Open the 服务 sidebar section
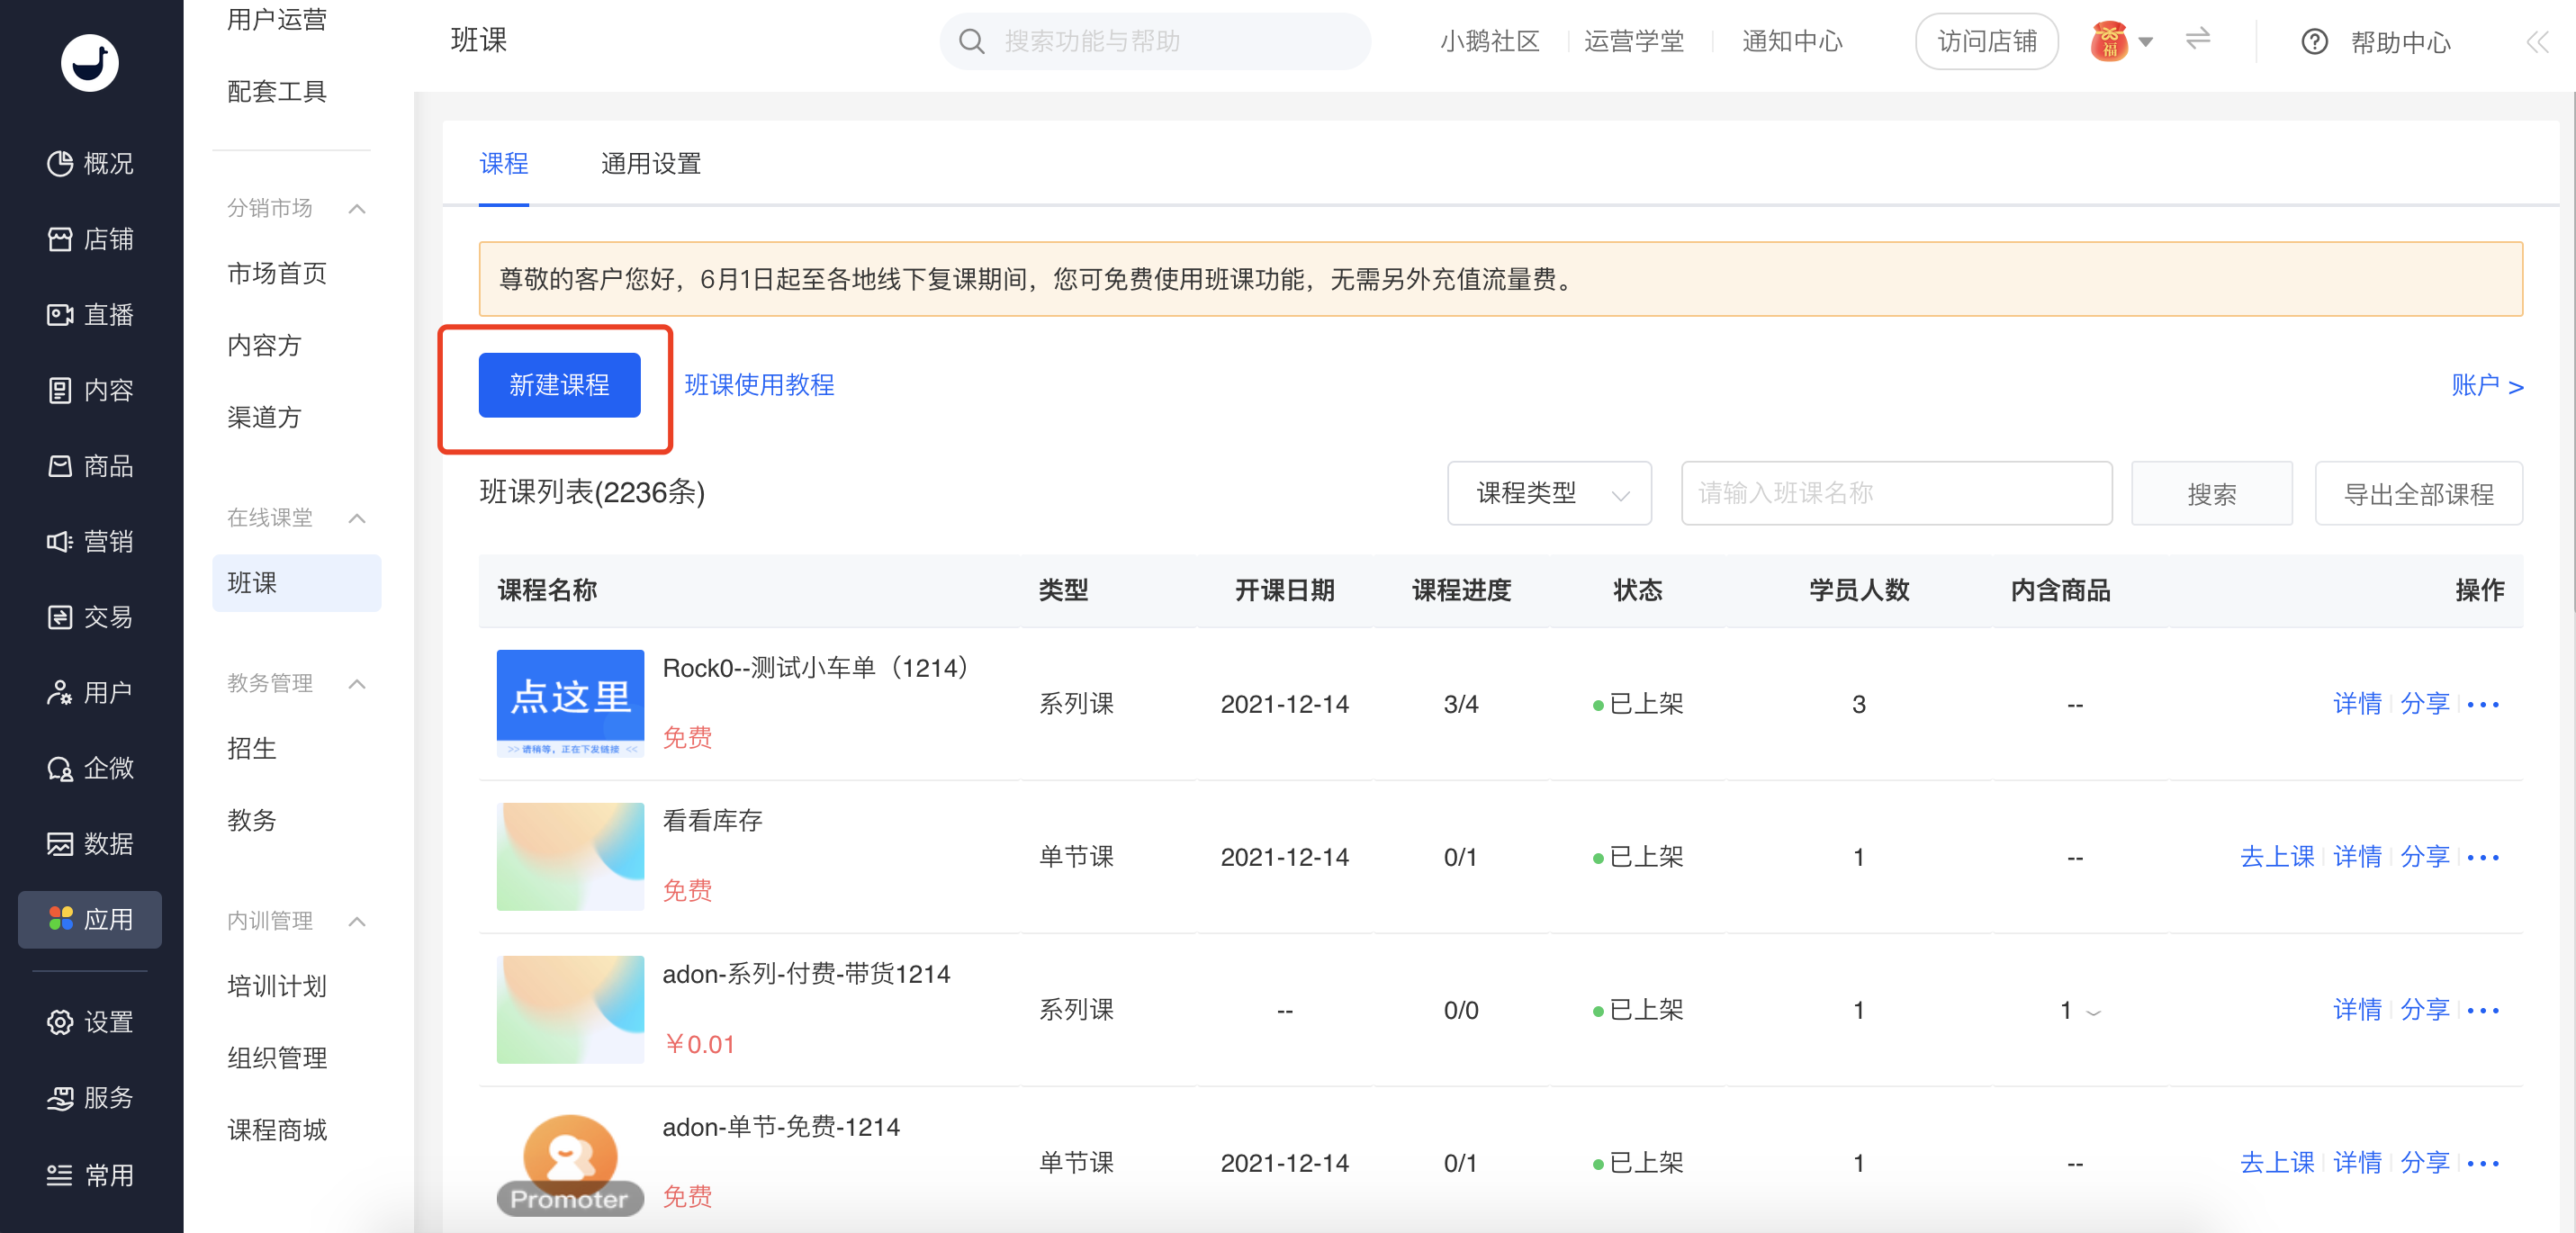Screen dimensions: 2576x1233 point(90,1098)
